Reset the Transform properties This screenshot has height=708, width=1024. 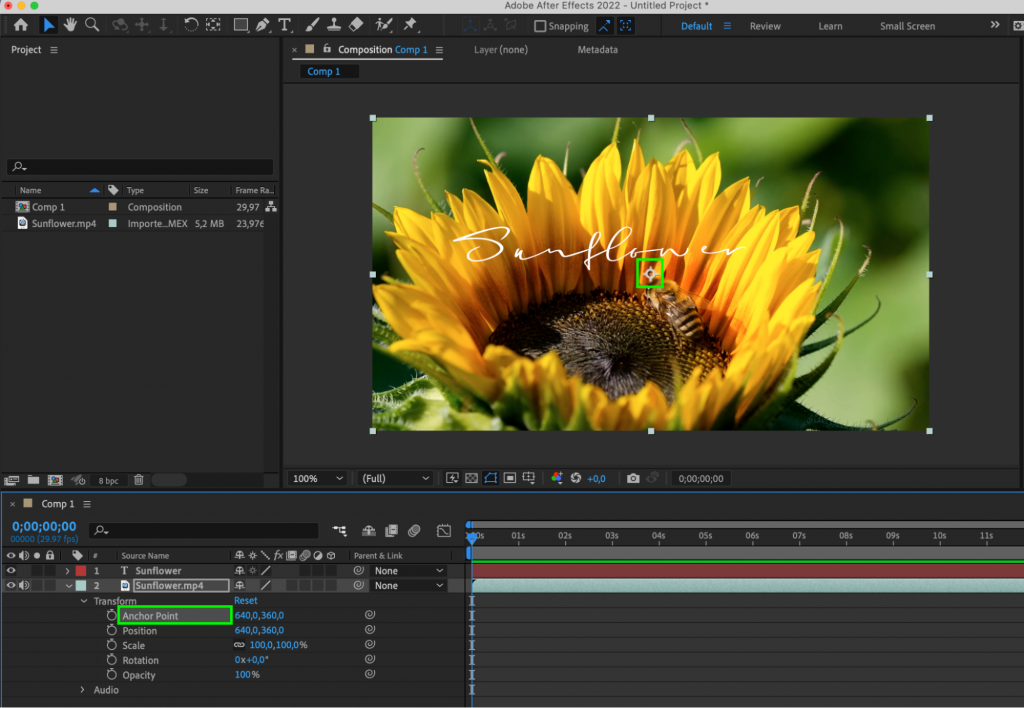click(x=247, y=601)
